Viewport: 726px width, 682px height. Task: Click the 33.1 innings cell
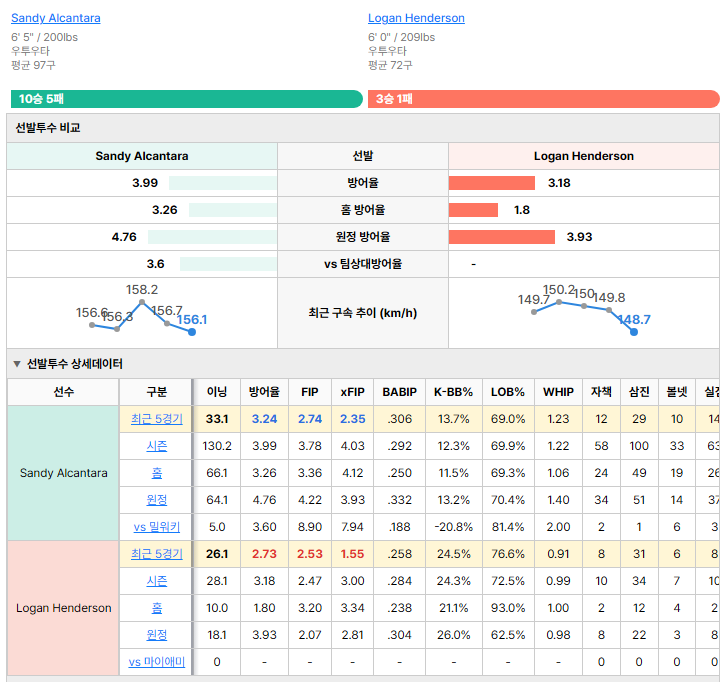pyautogui.click(x=217, y=419)
